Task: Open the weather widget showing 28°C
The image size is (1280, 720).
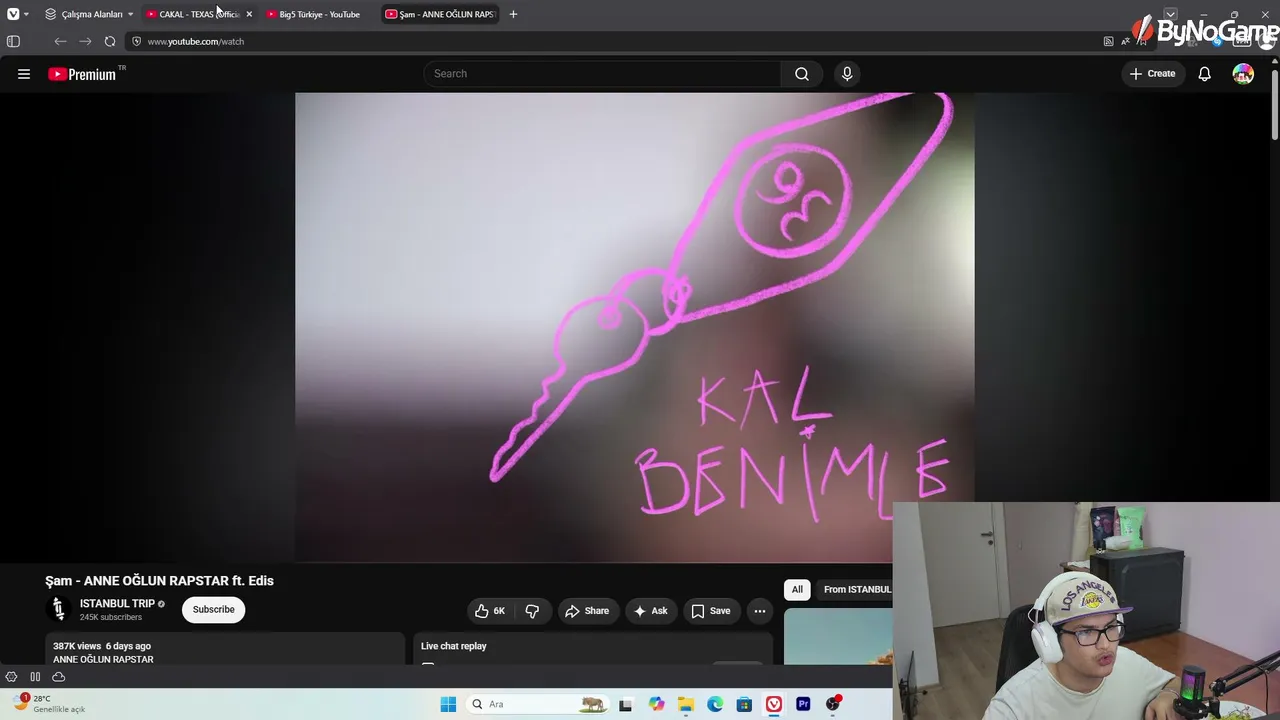Action: pyautogui.click(x=50, y=704)
